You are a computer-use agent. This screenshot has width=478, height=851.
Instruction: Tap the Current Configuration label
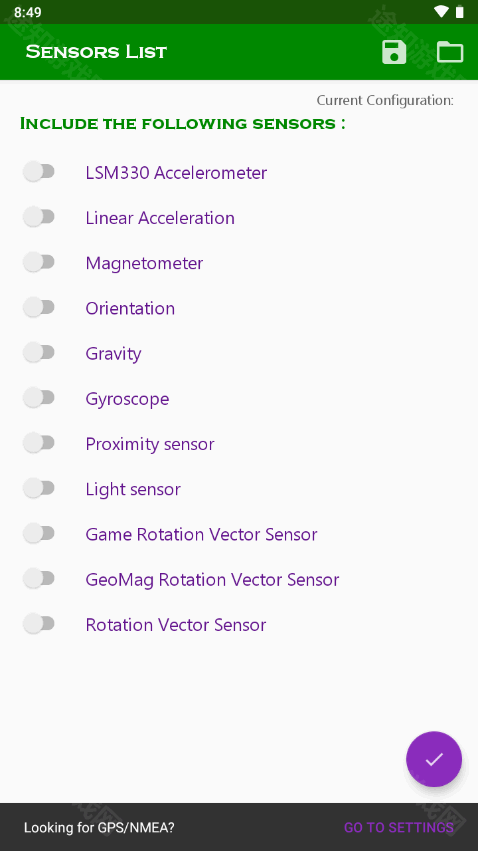pos(385,100)
